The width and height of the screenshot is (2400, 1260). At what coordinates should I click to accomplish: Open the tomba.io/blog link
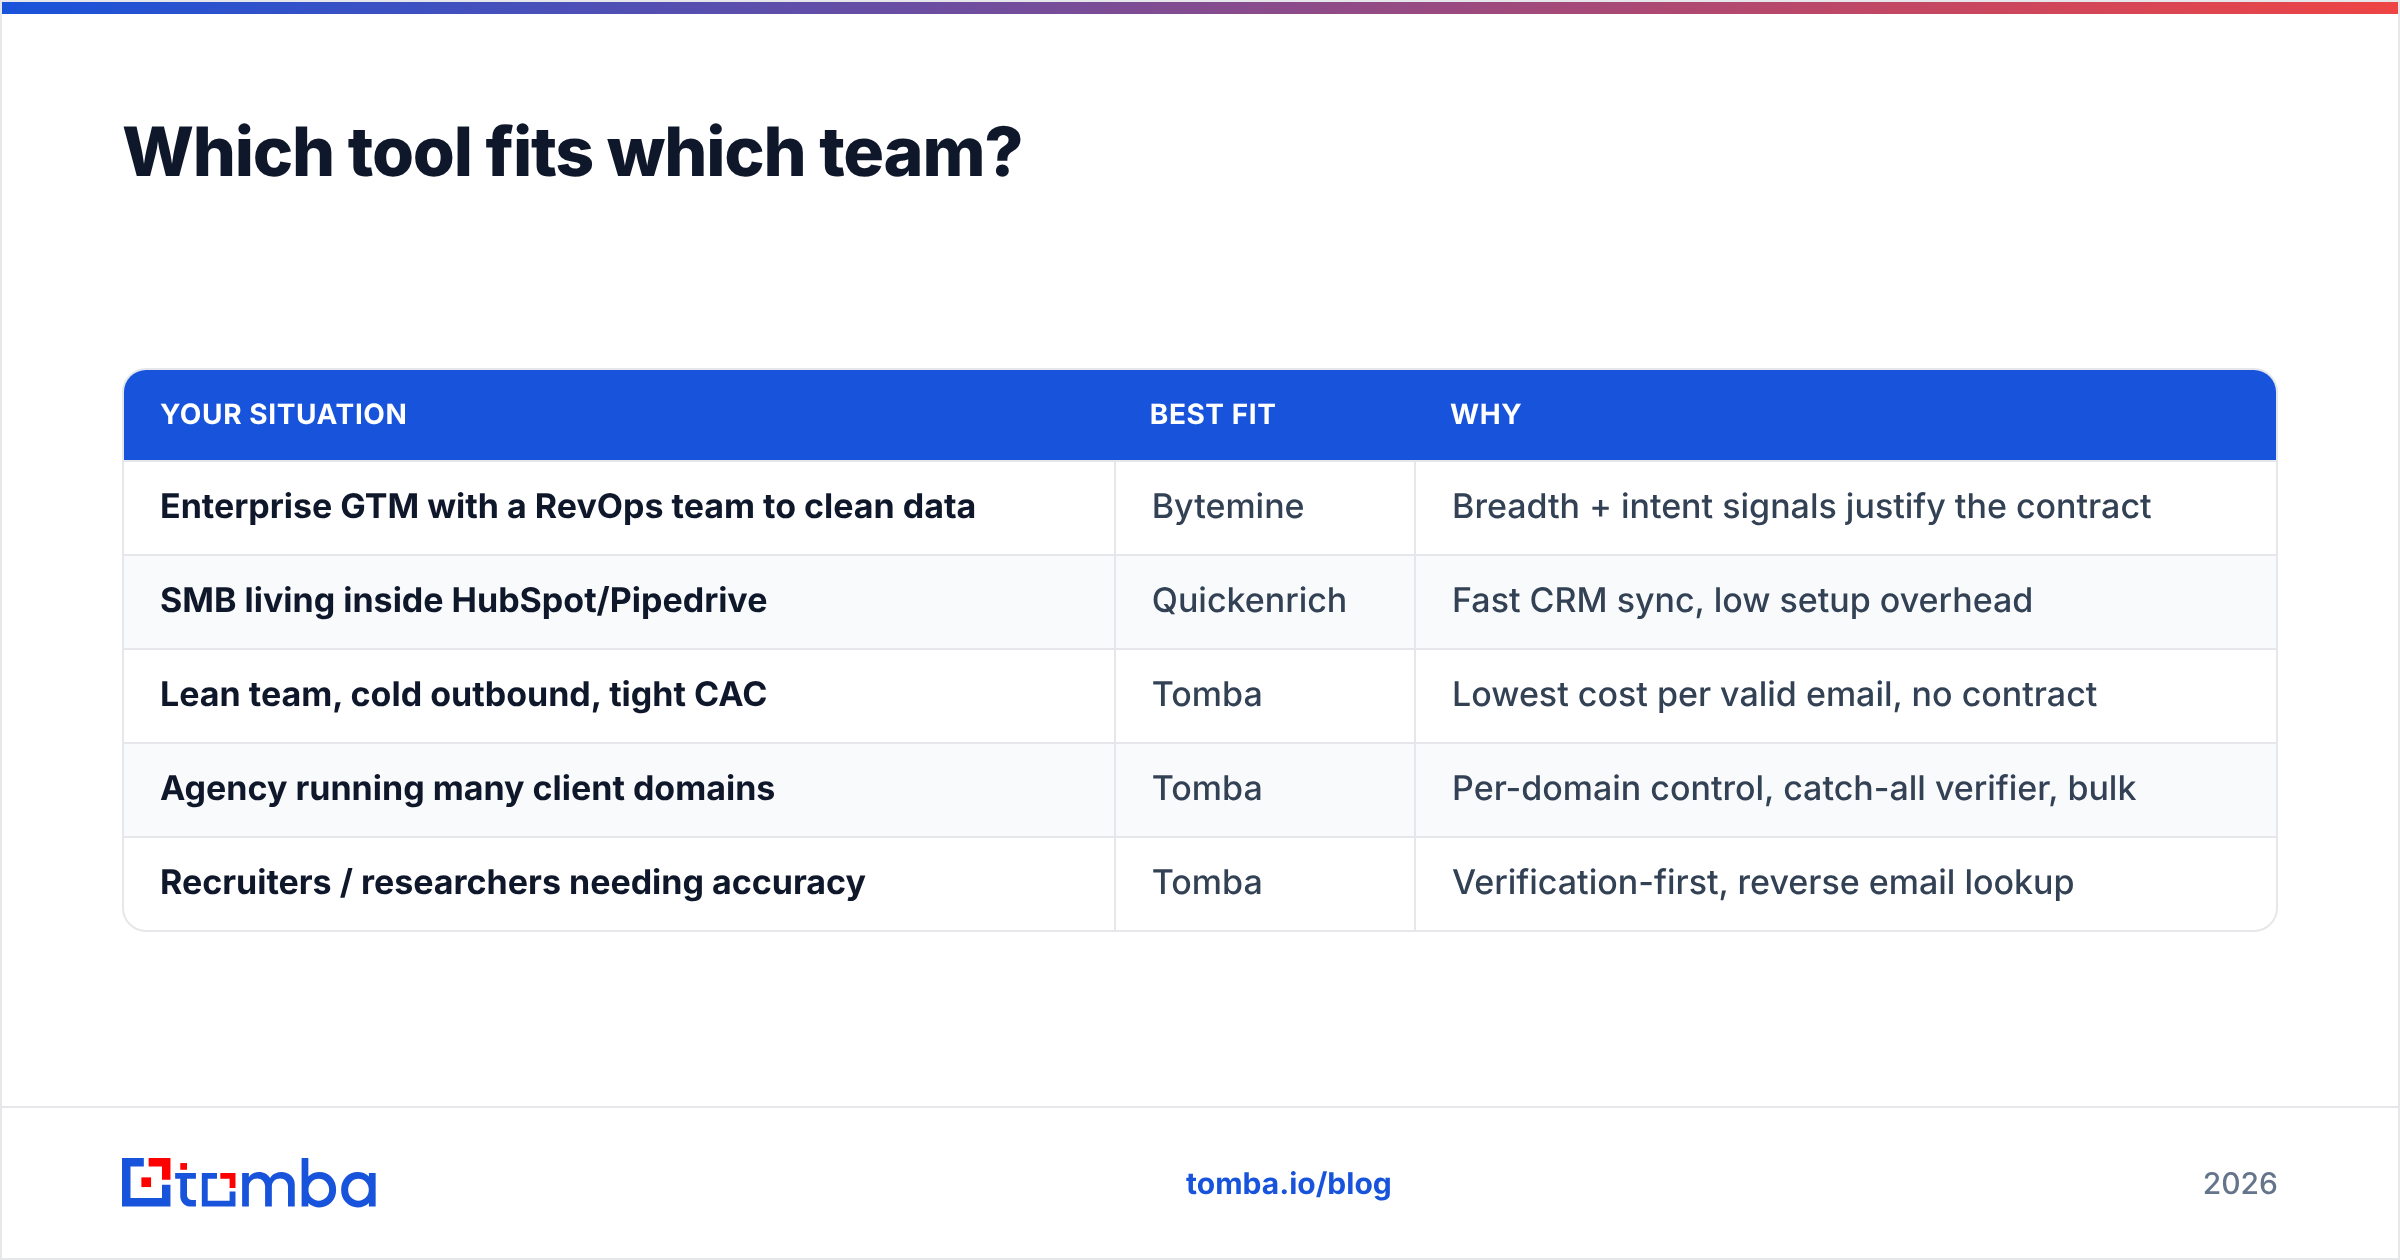tap(1288, 1184)
